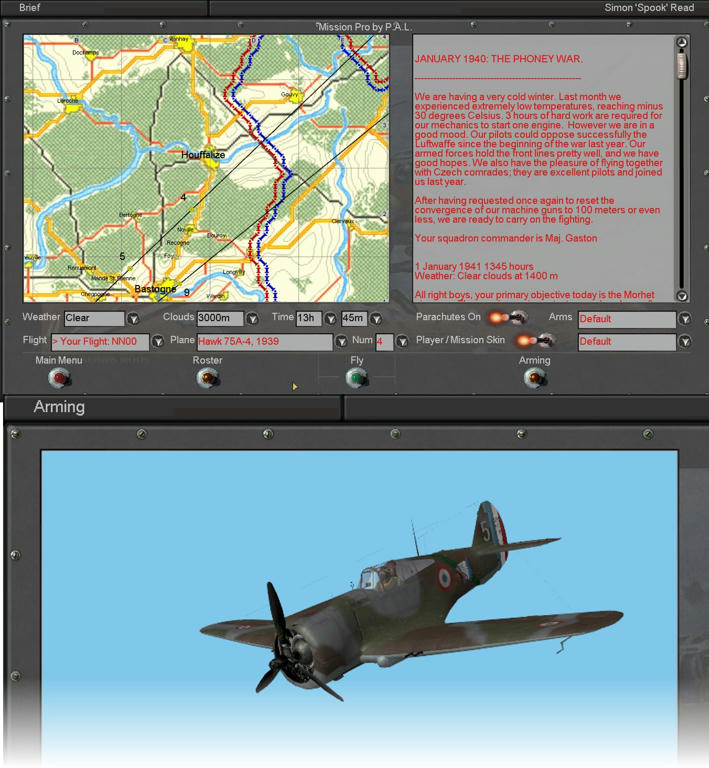The width and height of the screenshot is (709, 768).
Task: Open Arming via its round button
Action: pyautogui.click(x=535, y=378)
